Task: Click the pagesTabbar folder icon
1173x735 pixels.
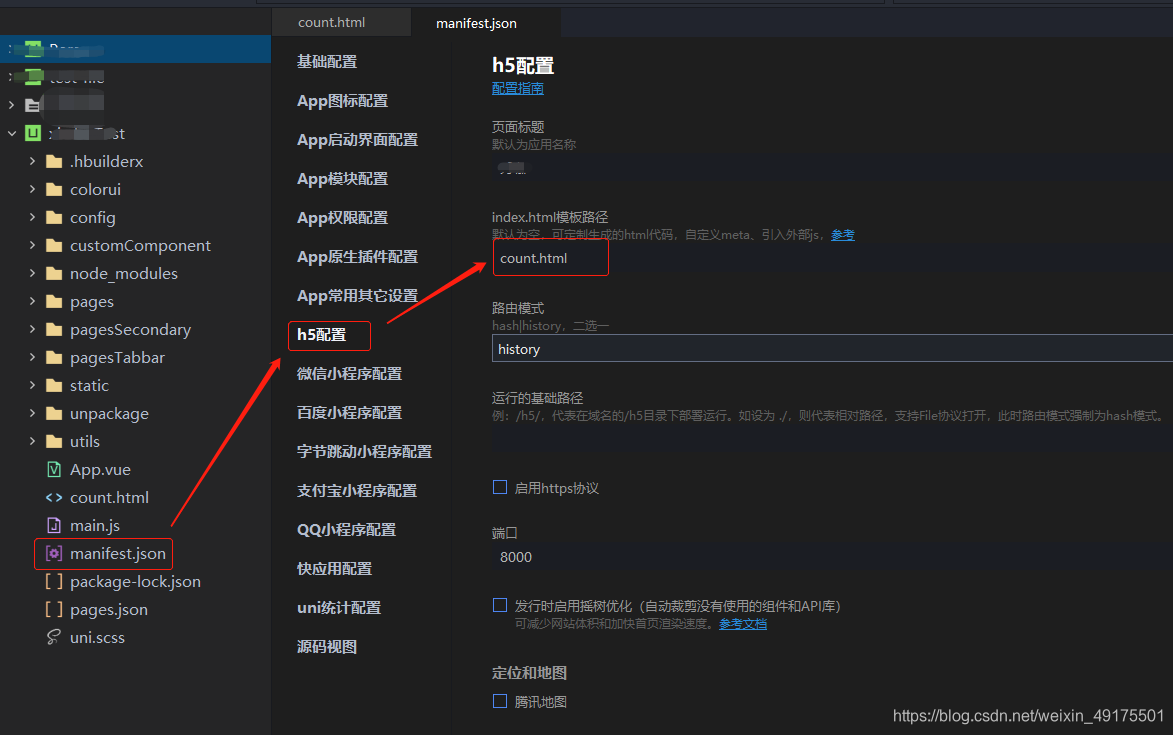Action: click(54, 357)
